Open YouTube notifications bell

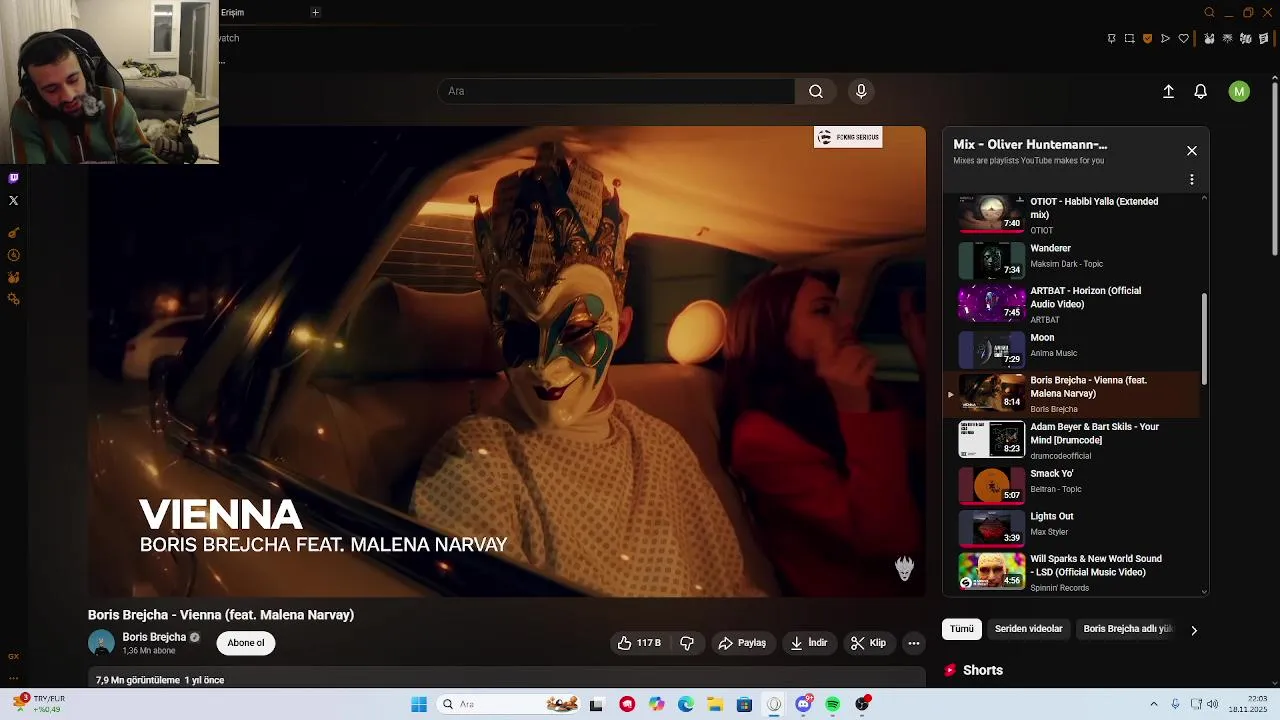1201,91
